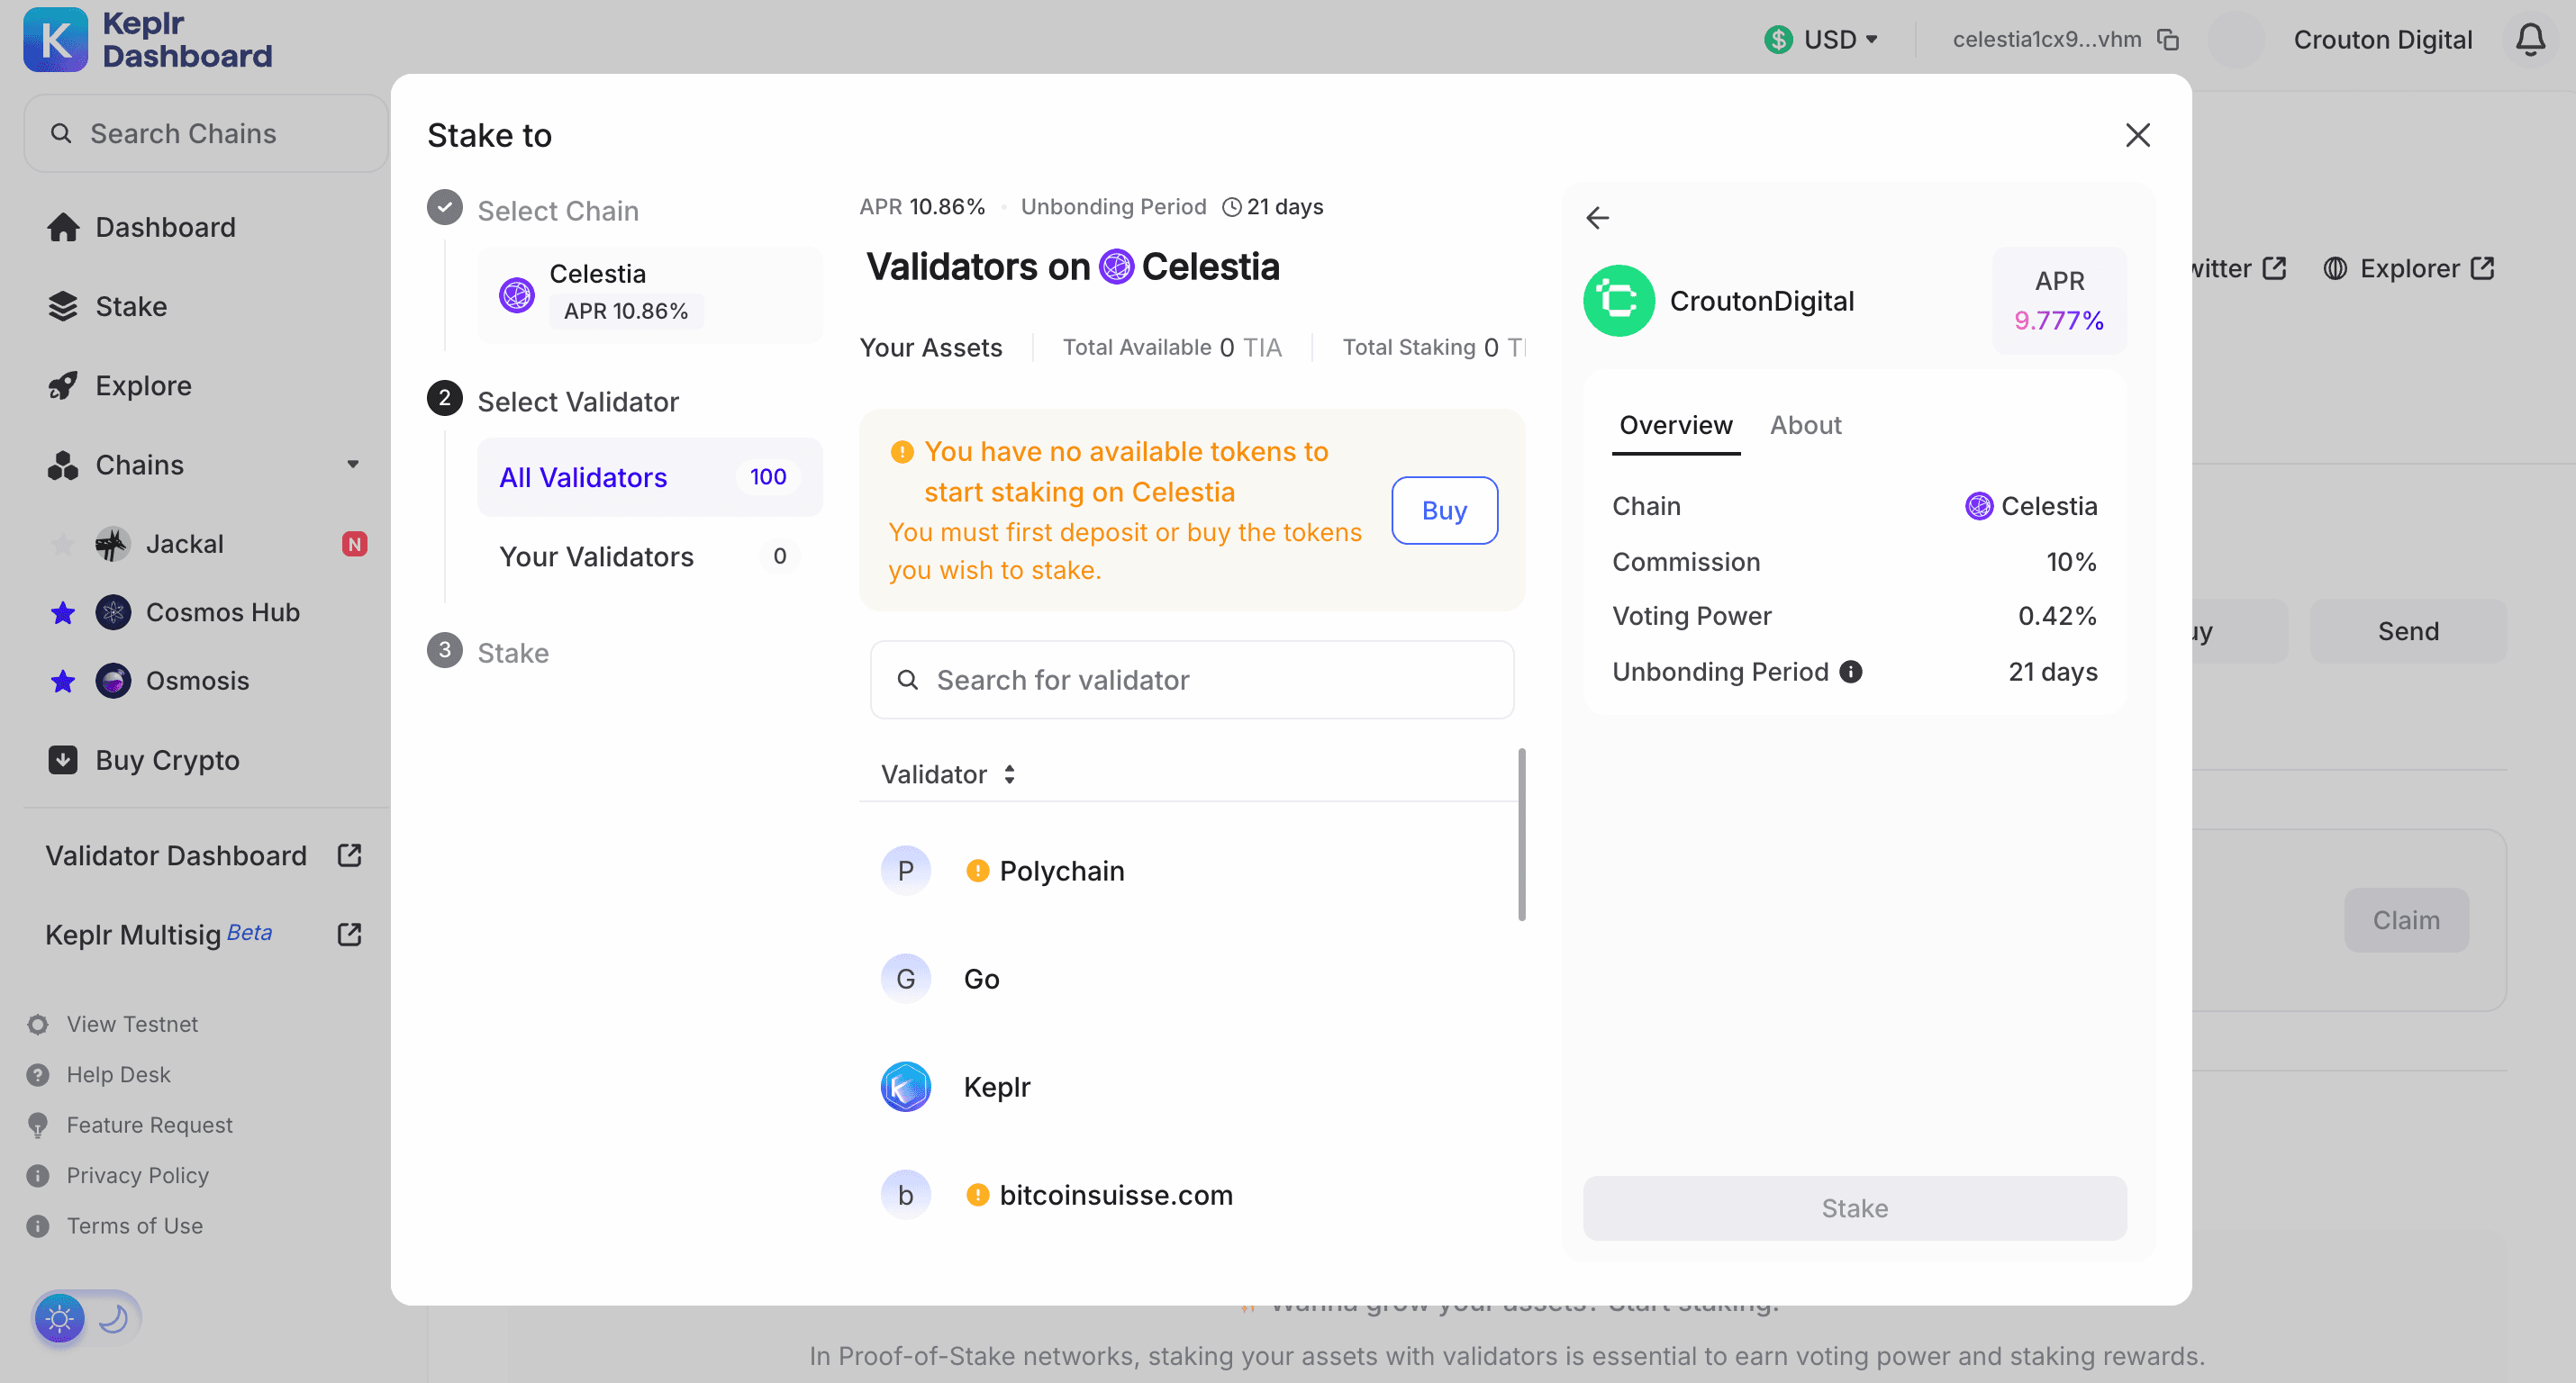2576x1383 pixels.
Task: Open Osmosis chain
Action: tap(173, 680)
